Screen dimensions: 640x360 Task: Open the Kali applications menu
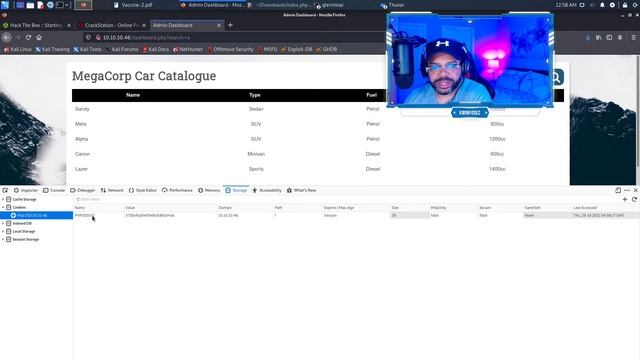point(5,5)
